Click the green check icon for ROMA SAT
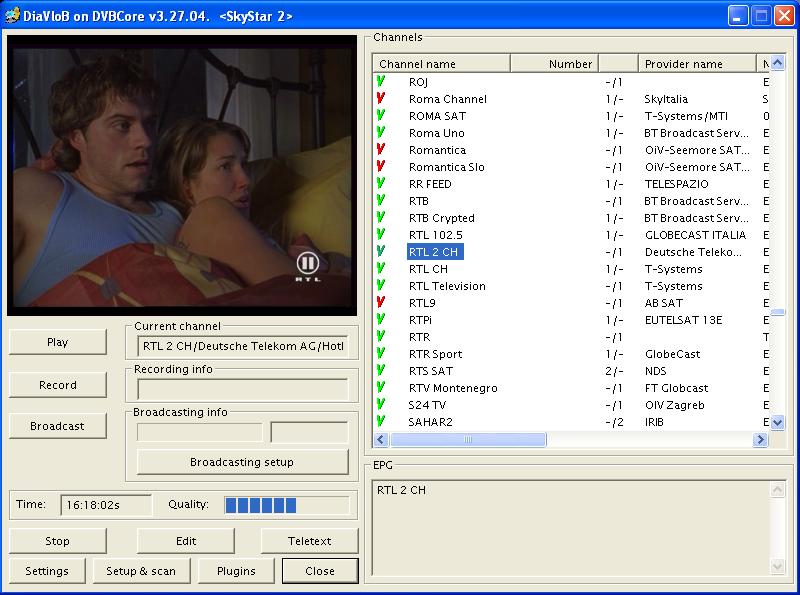 click(x=381, y=115)
